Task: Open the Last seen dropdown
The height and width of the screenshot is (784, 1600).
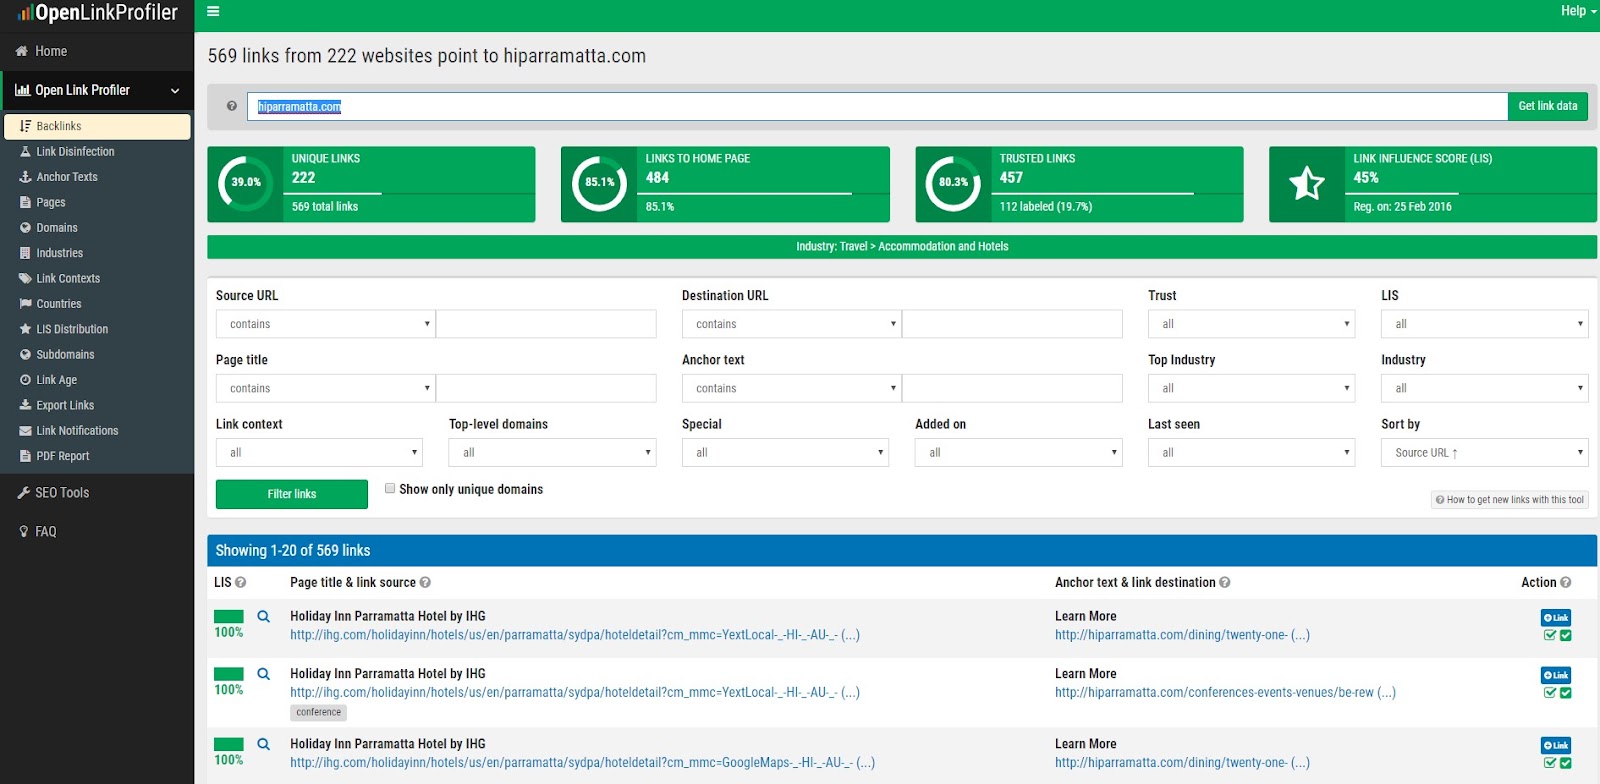Action: (1251, 453)
